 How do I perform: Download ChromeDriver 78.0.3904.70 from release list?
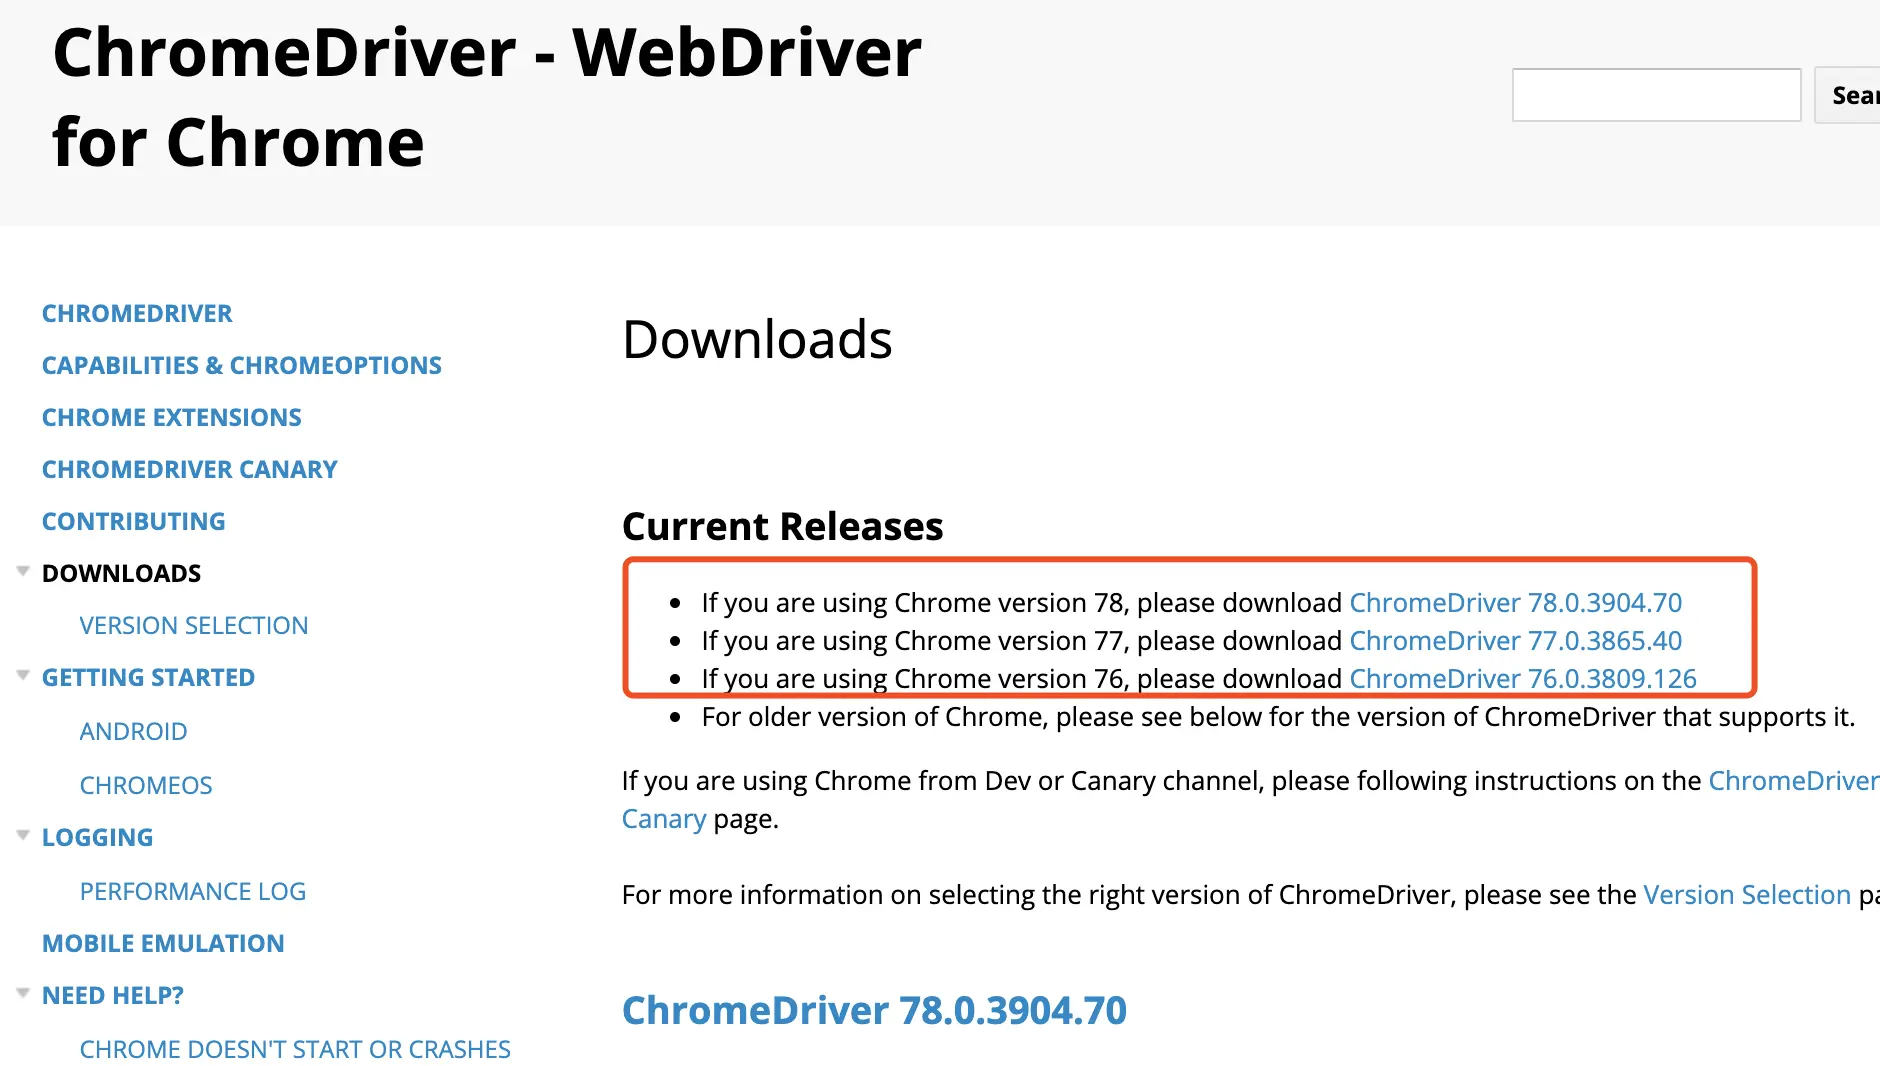[1516, 602]
